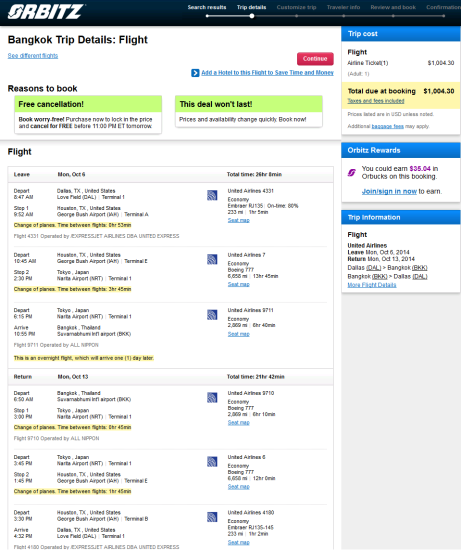Go to Search results step
This screenshot has height=550, width=461.
click(x=207, y=7)
